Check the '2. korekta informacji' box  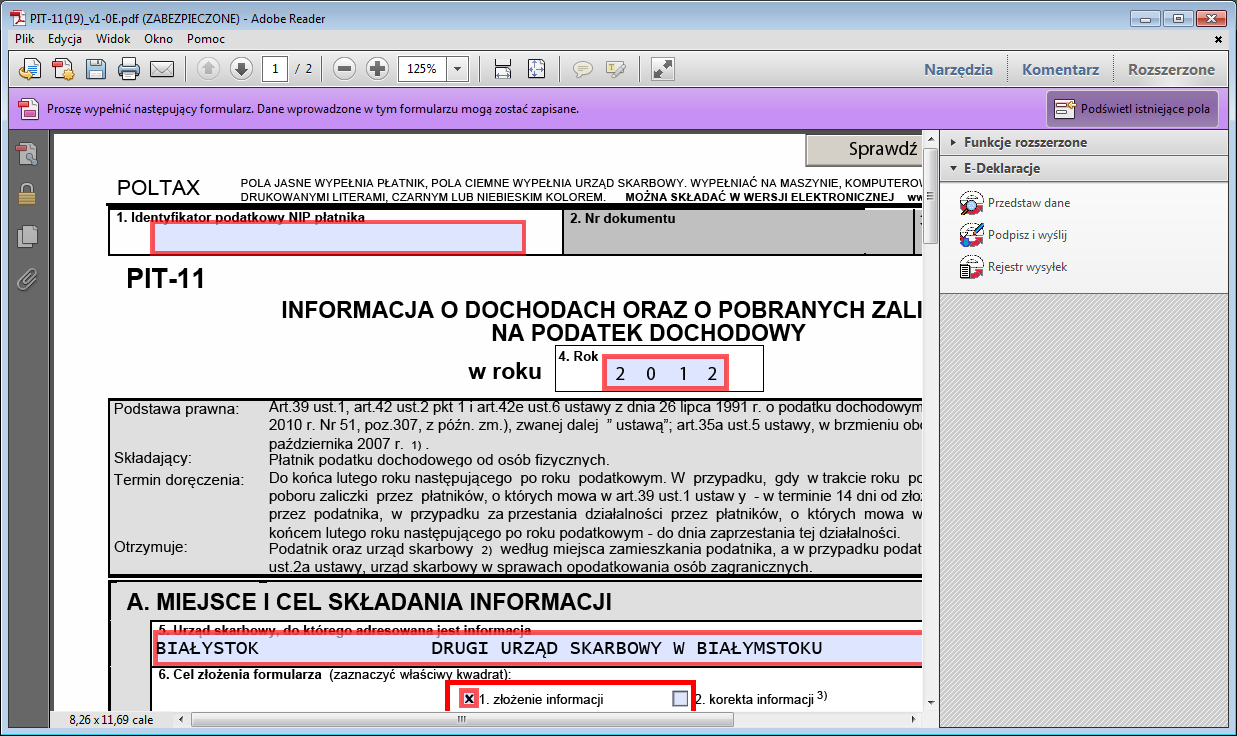[x=681, y=699]
